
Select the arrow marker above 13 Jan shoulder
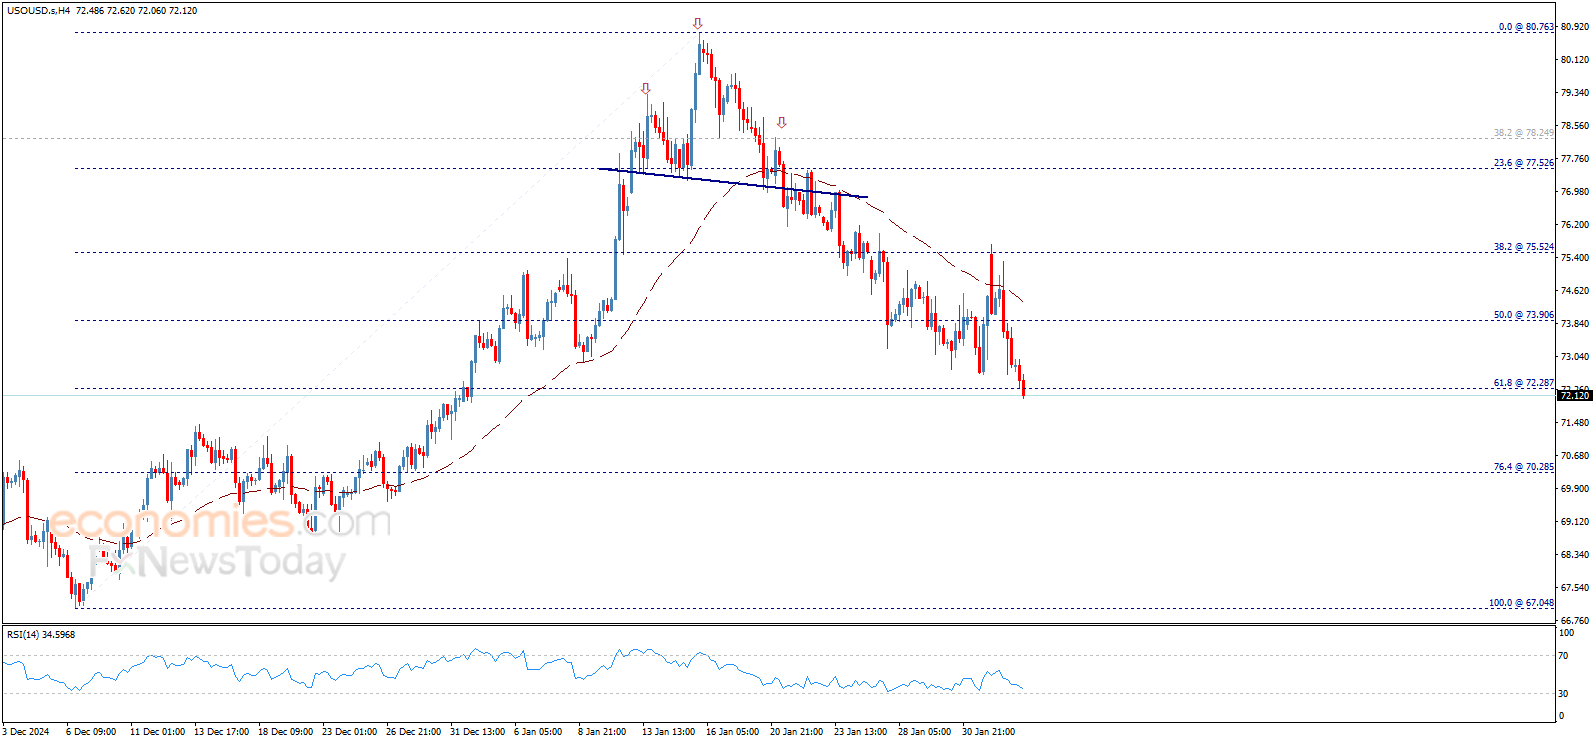tap(646, 89)
